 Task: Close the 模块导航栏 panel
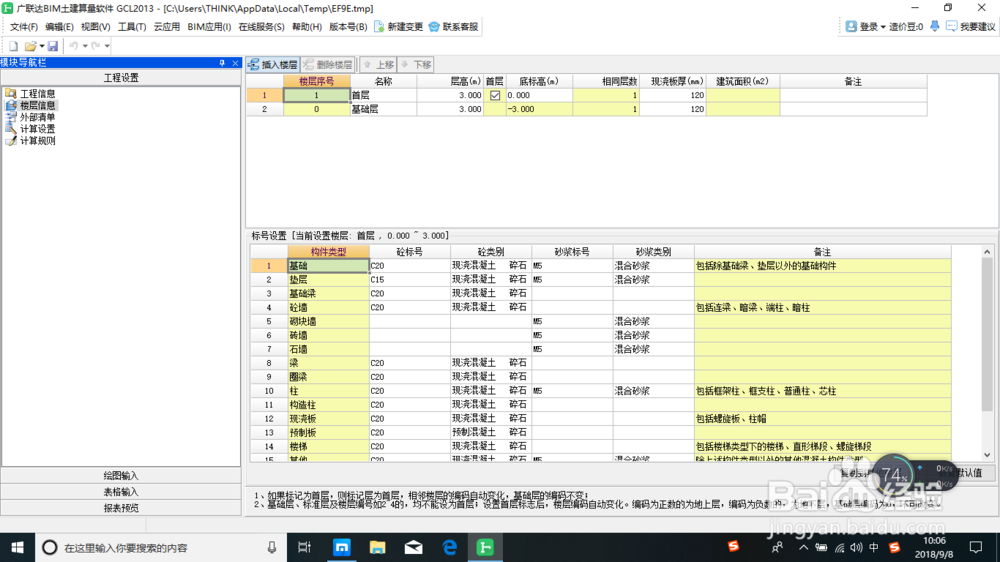point(235,63)
